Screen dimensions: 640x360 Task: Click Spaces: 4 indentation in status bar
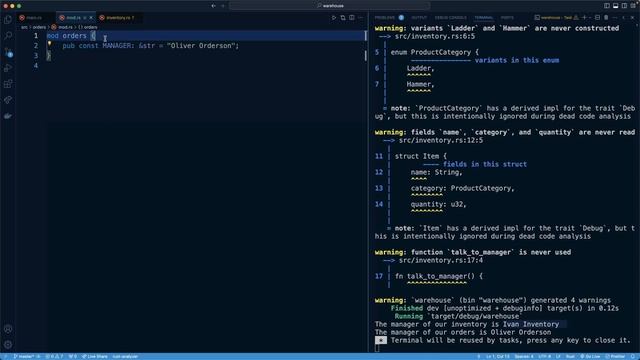point(524,356)
